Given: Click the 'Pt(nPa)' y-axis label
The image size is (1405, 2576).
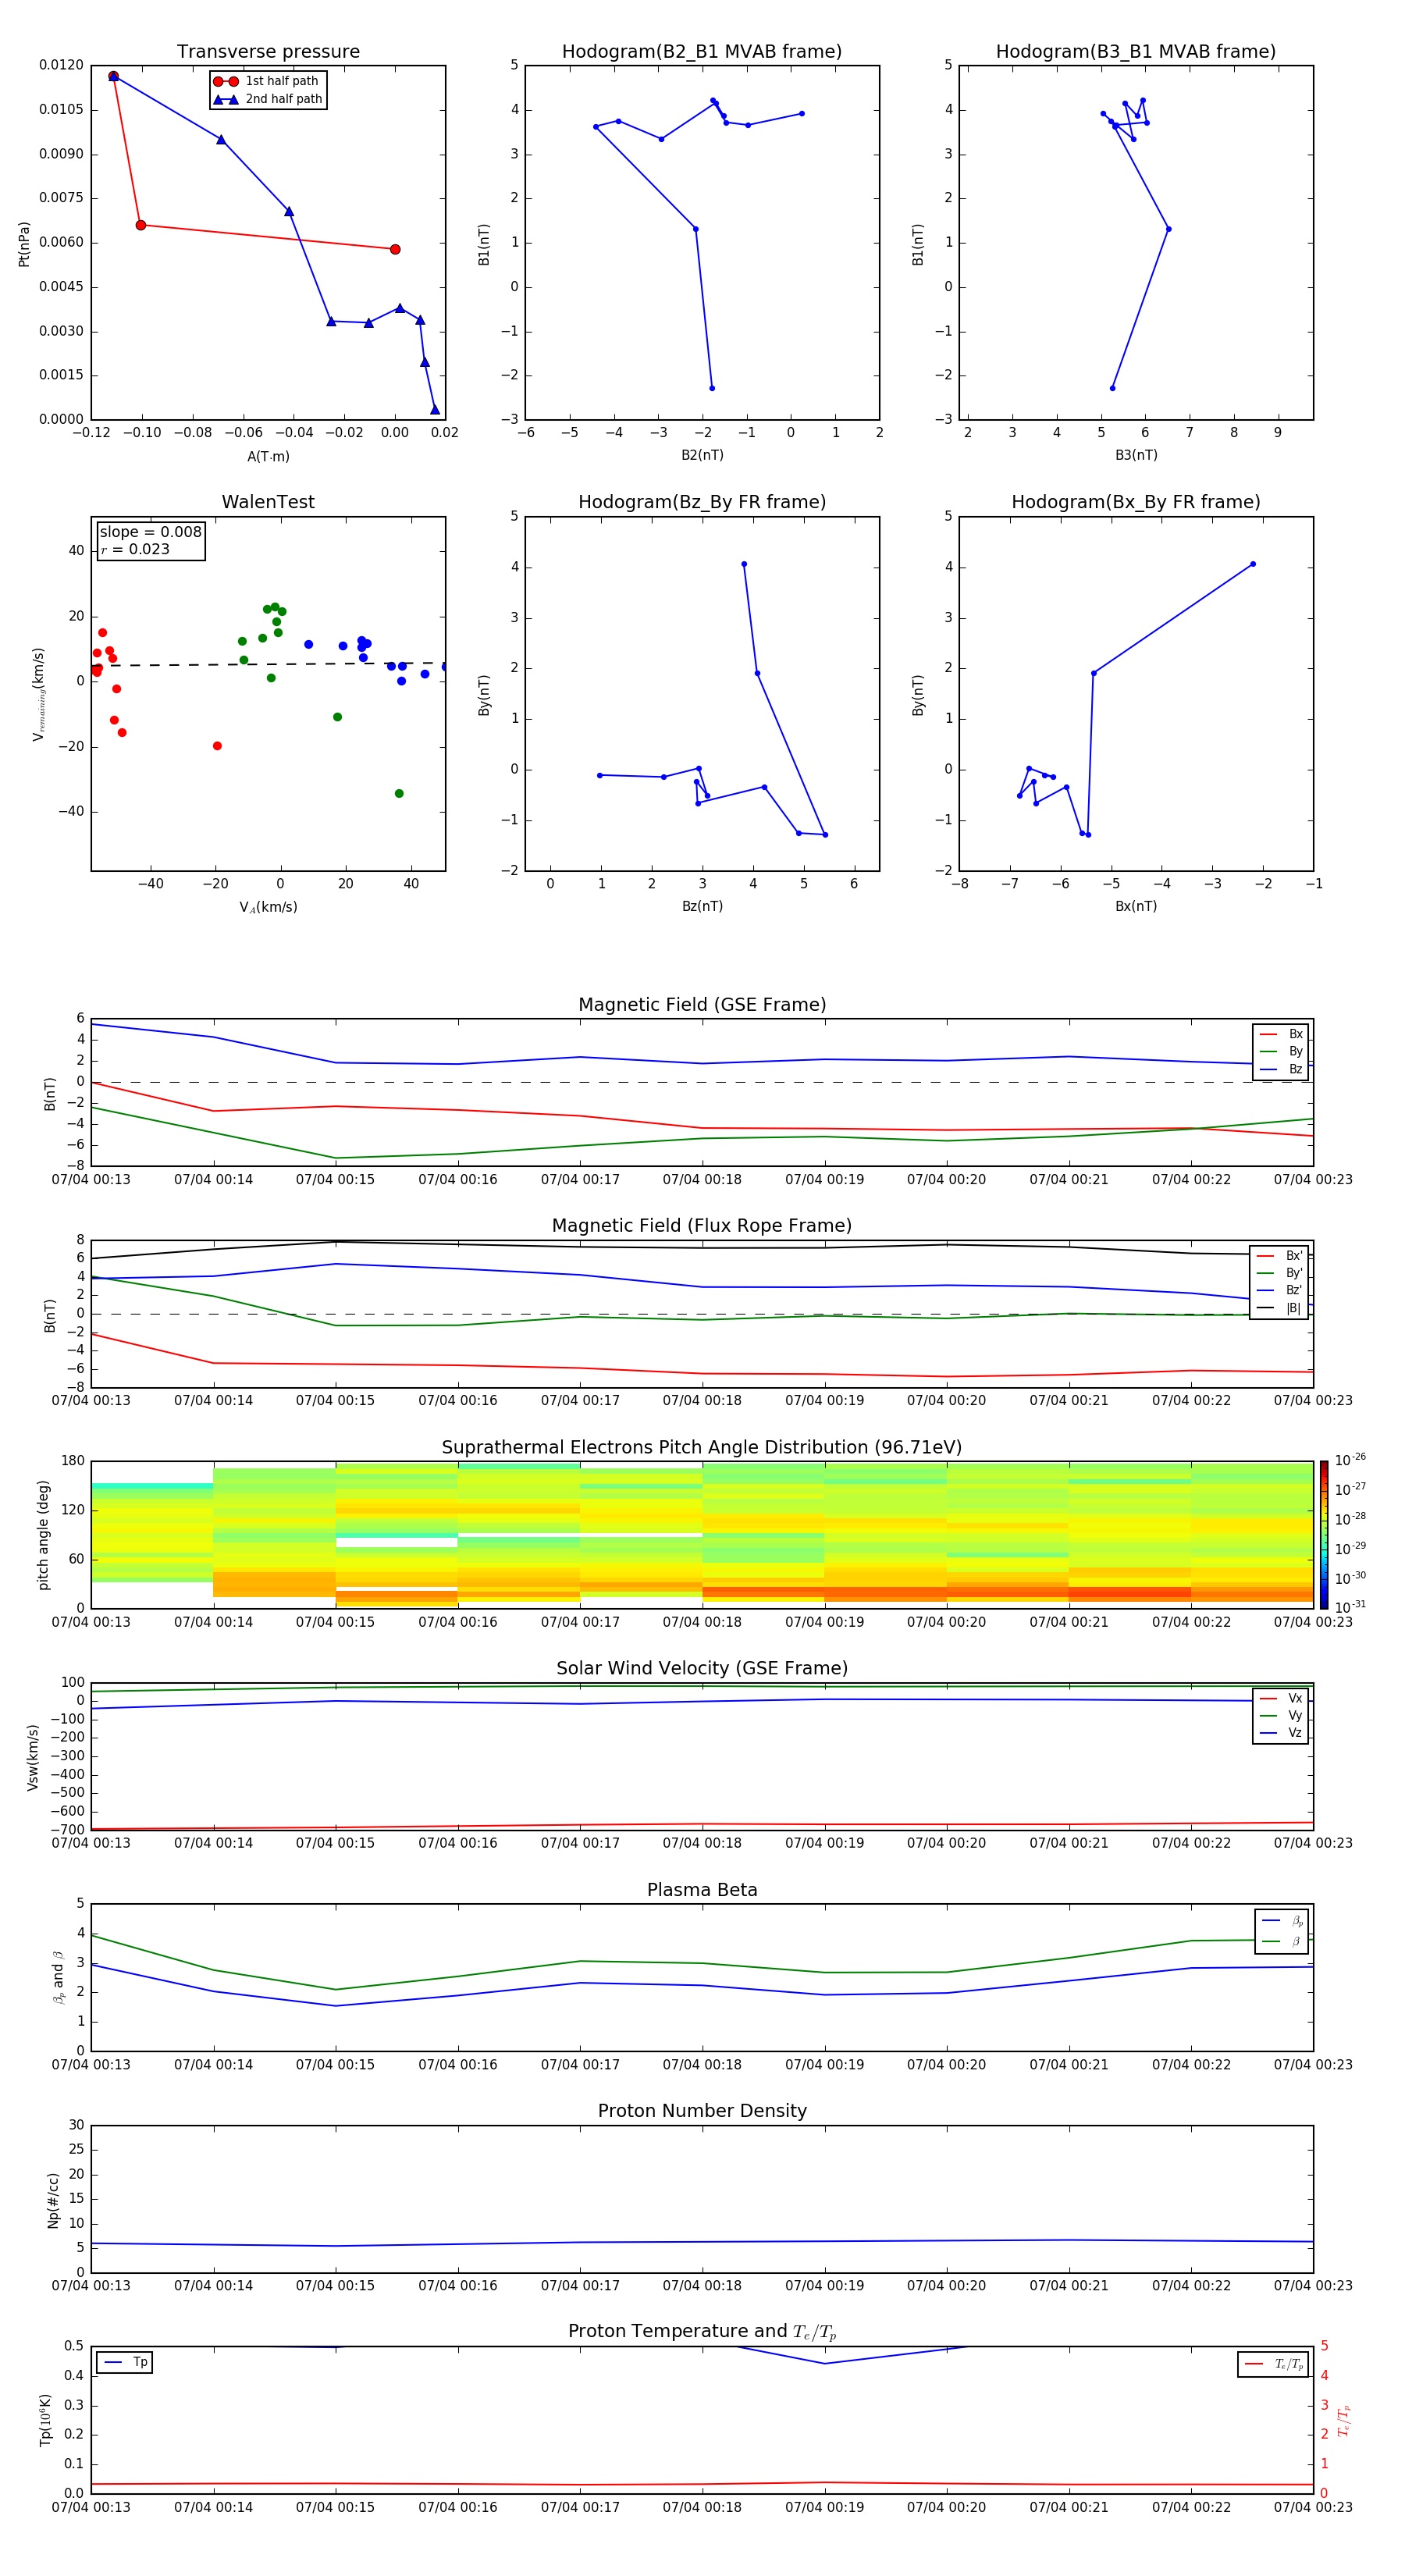Looking at the screenshot, I should 24,243.
